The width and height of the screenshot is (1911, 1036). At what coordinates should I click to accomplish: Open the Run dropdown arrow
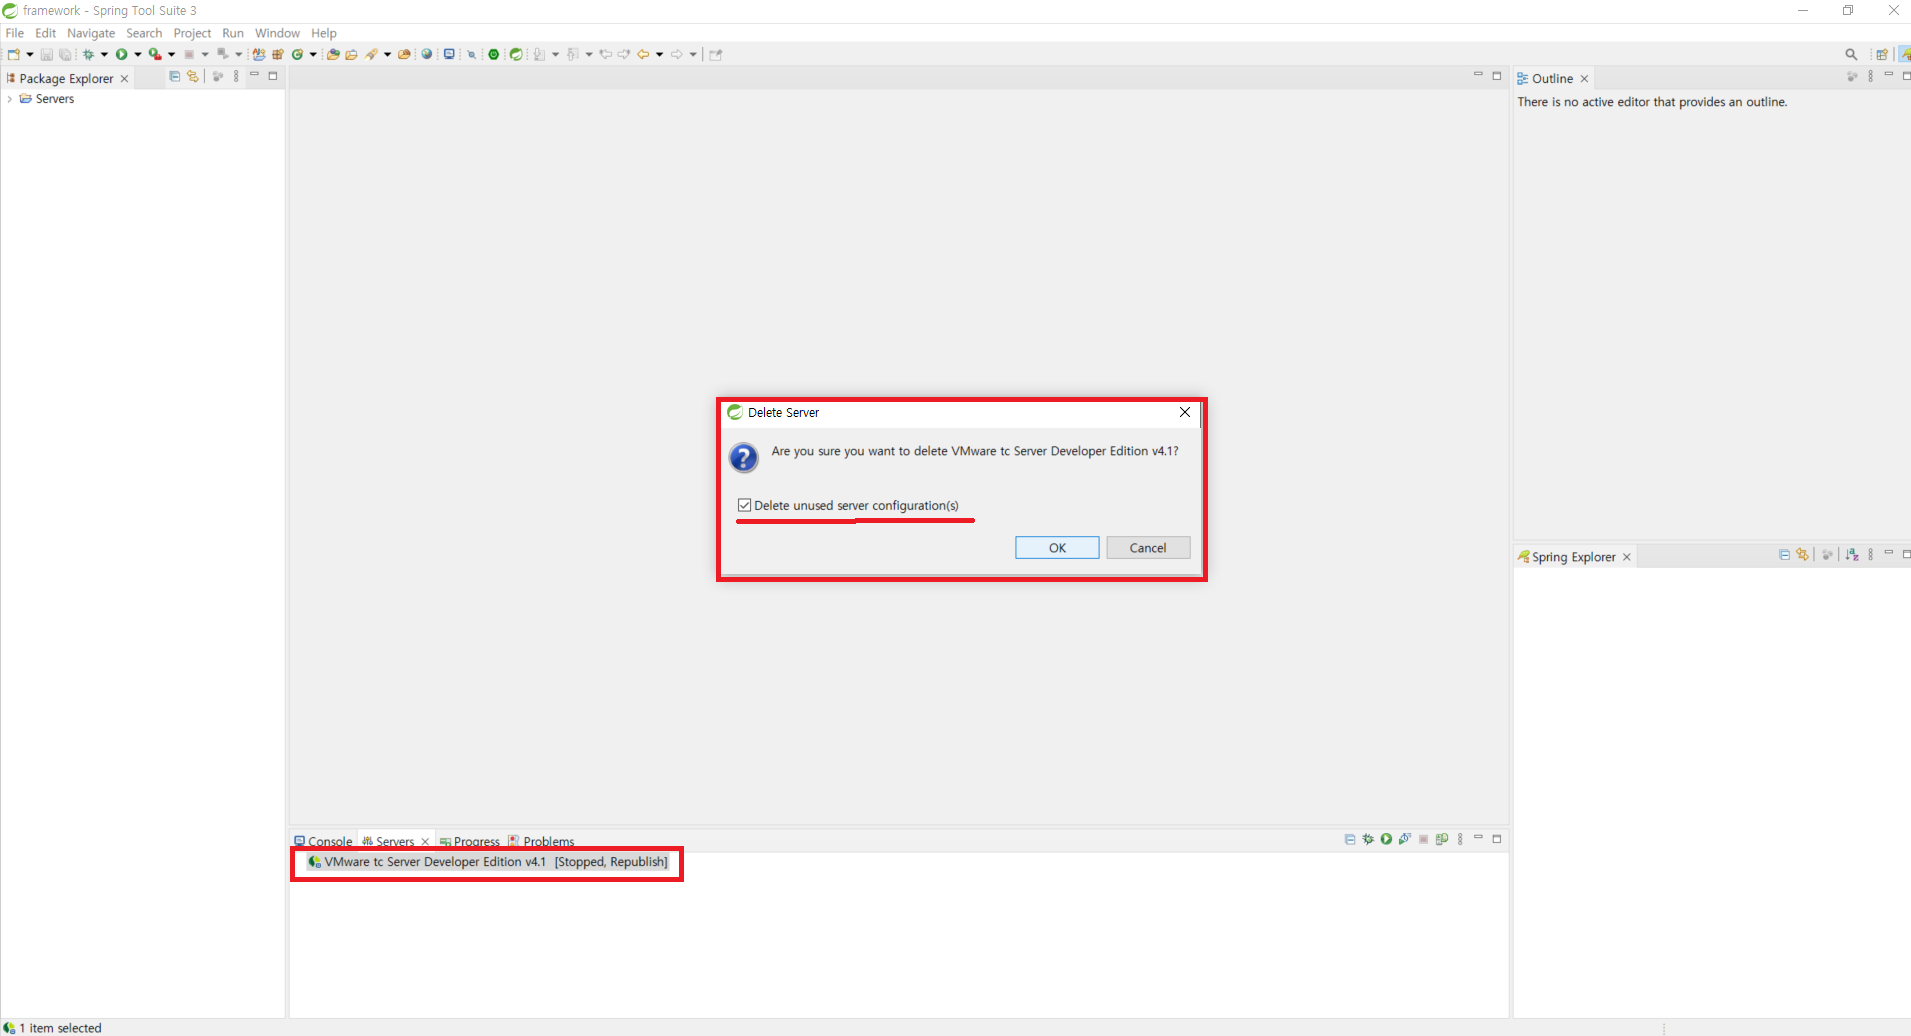(137, 54)
